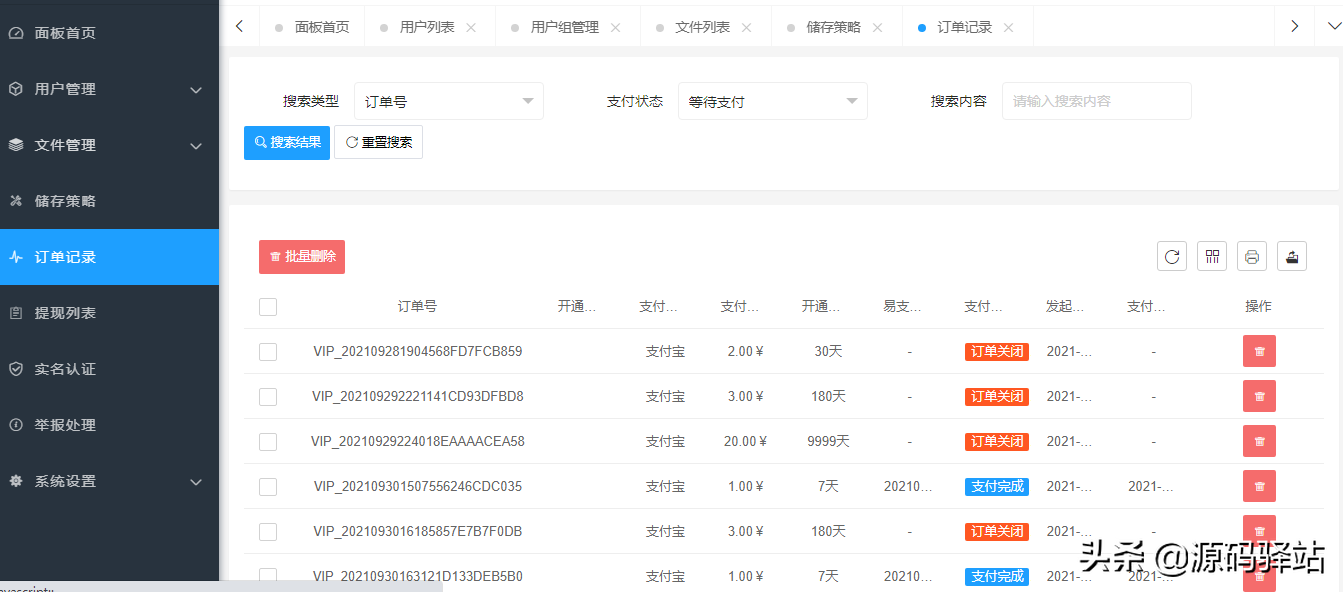Open the 支付状态 dropdown
This screenshot has width=1343, height=592.
pos(772,101)
